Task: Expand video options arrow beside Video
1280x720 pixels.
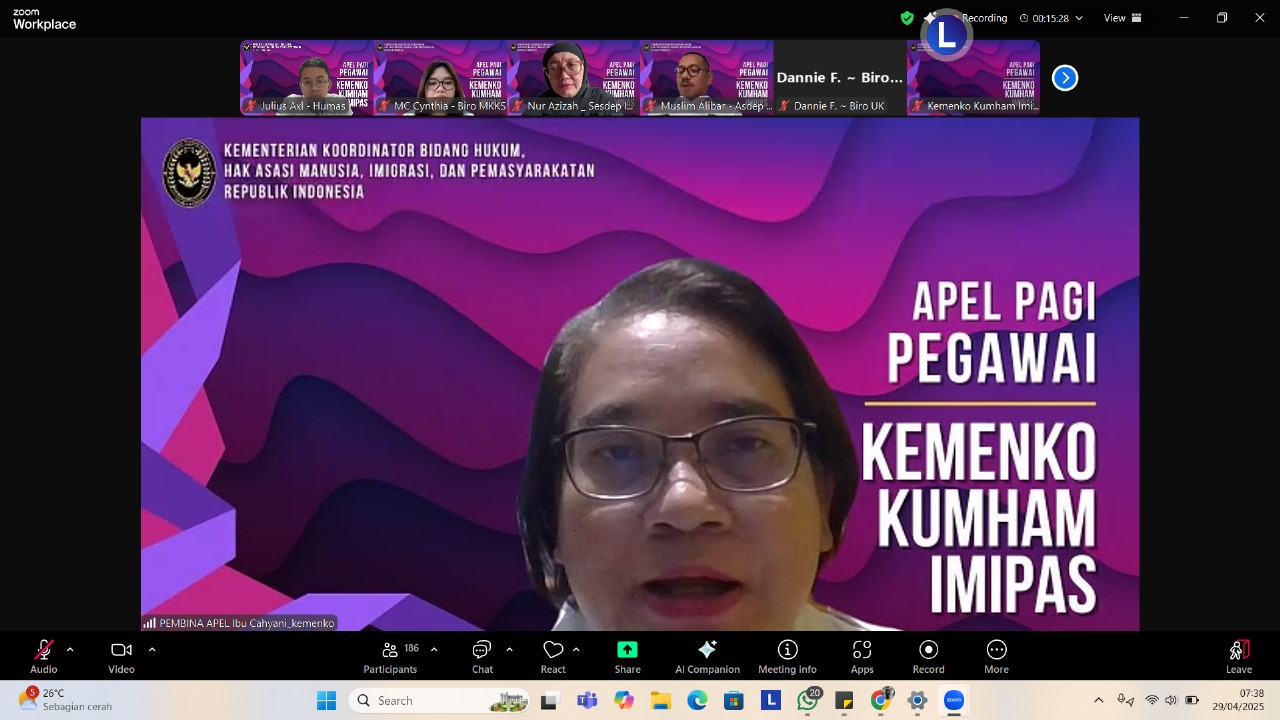Action: pos(152,650)
